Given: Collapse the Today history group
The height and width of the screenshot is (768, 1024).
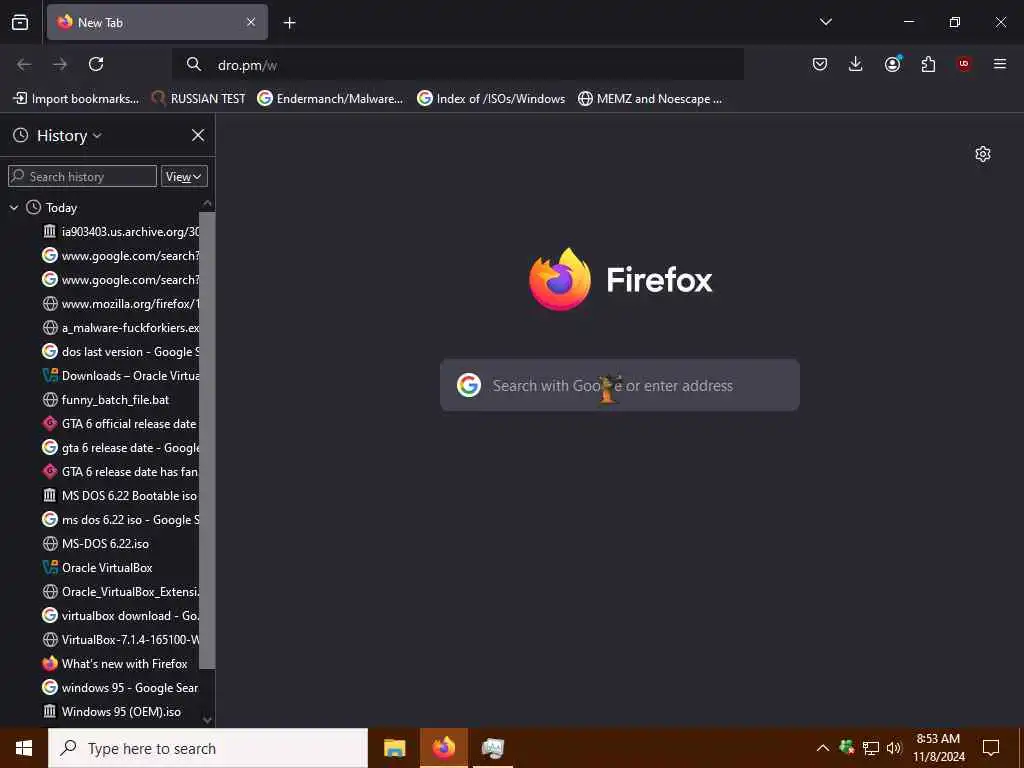Looking at the screenshot, I should 14,208.
